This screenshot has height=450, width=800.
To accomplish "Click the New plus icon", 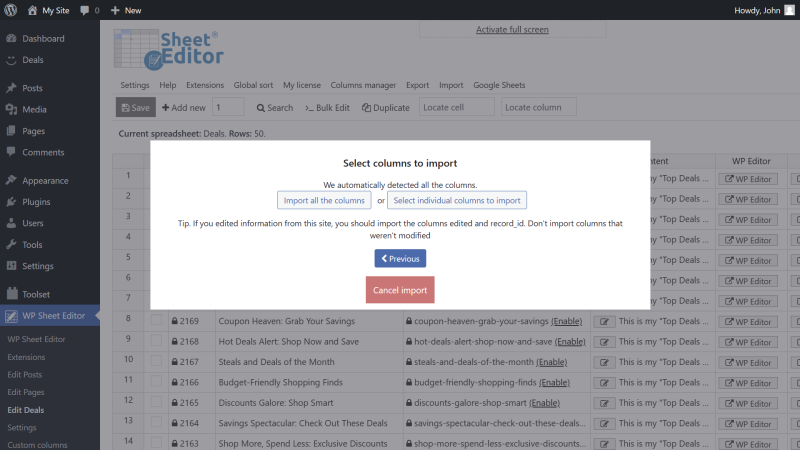I will pos(115,10).
